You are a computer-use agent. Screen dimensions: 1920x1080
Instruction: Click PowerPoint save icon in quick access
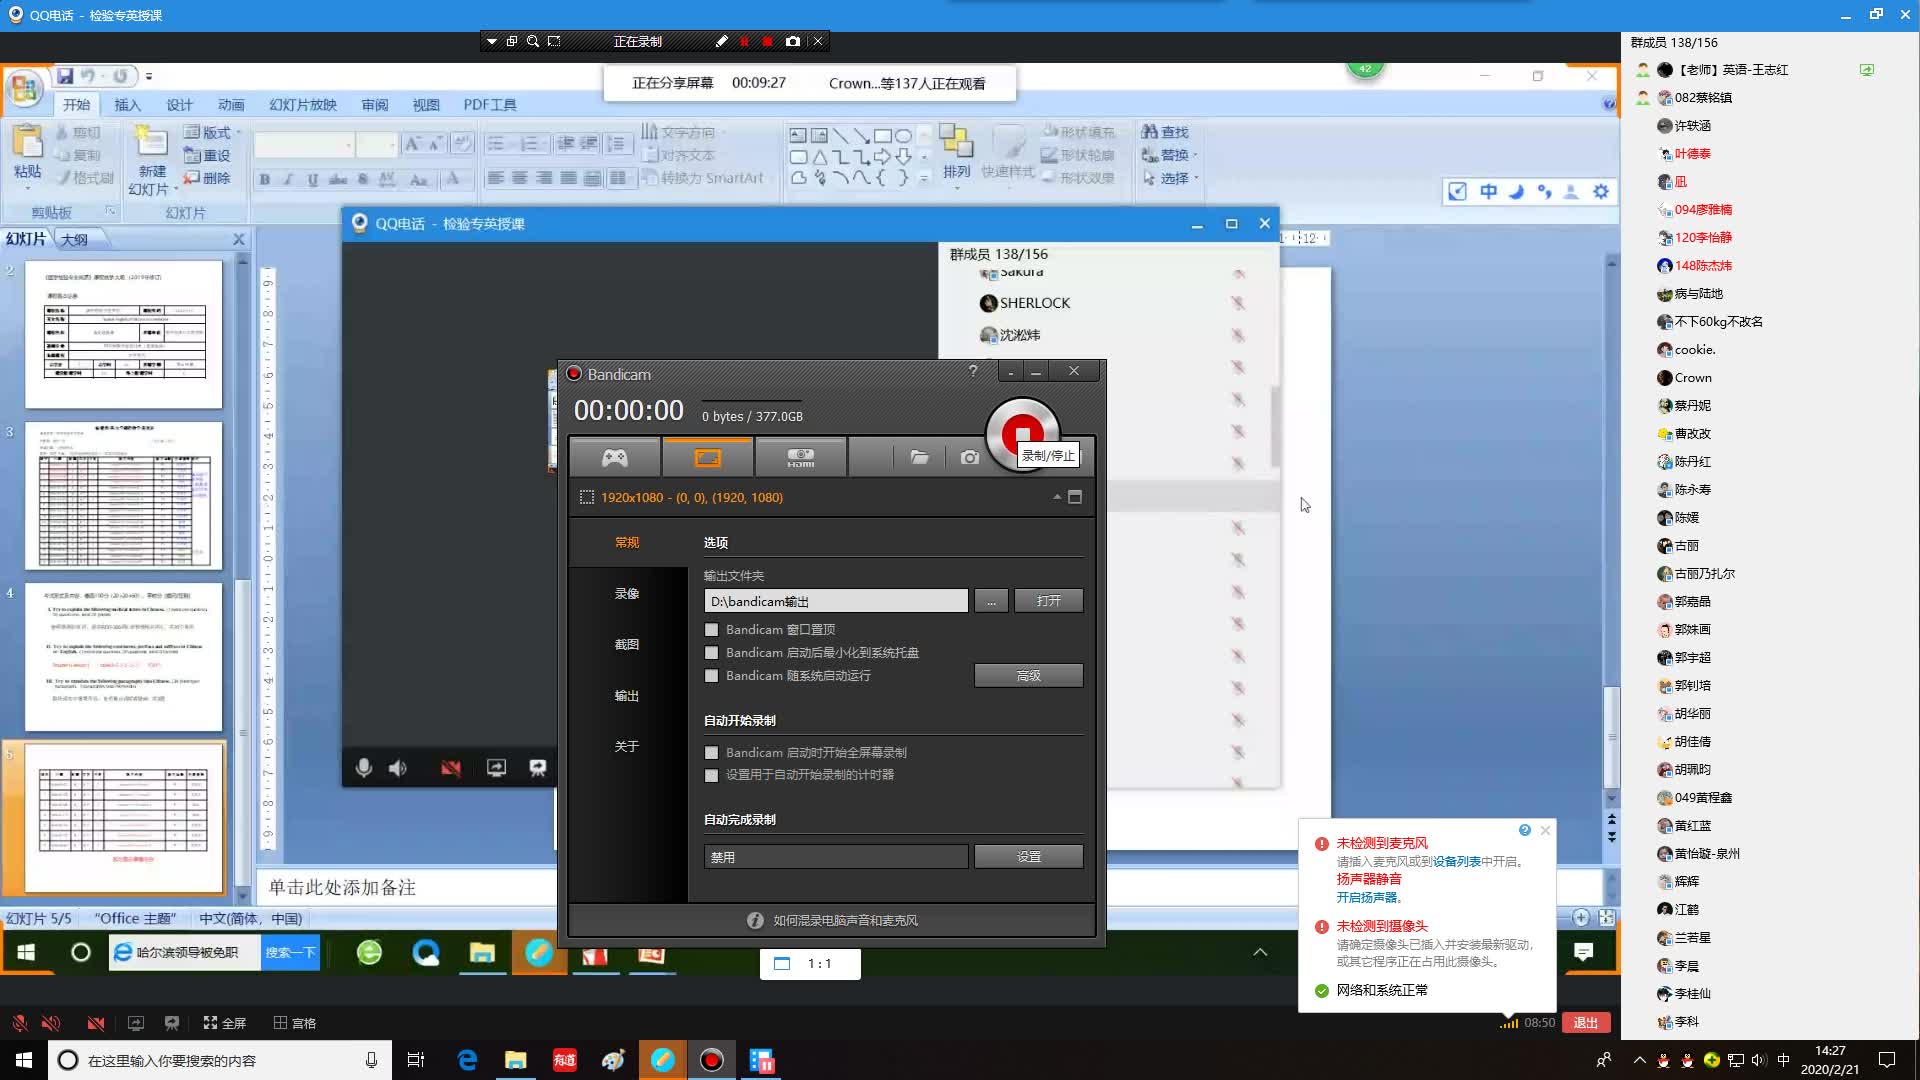point(65,76)
